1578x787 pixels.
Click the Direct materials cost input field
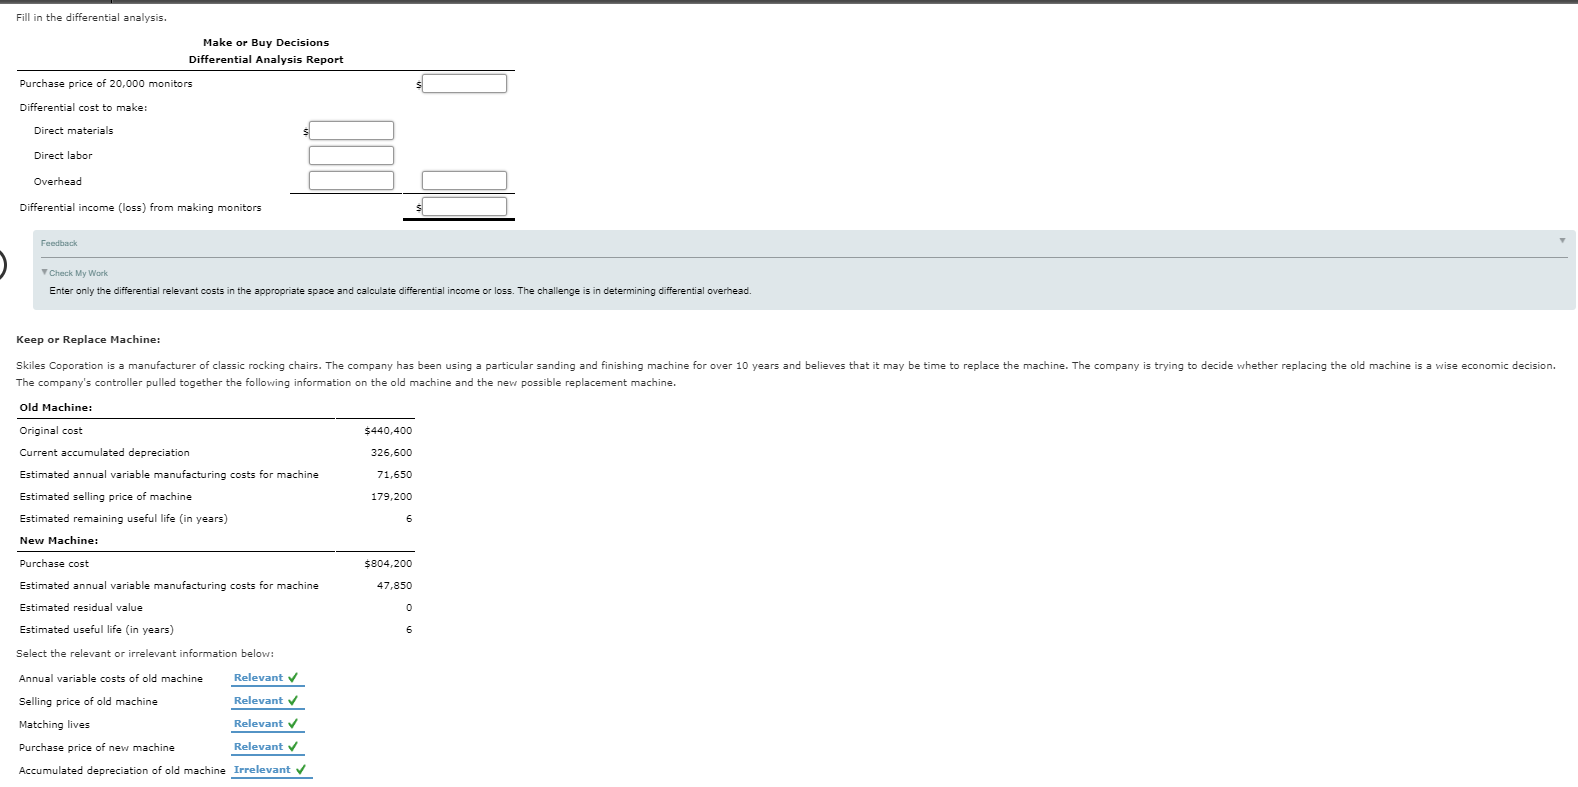[351, 130]
